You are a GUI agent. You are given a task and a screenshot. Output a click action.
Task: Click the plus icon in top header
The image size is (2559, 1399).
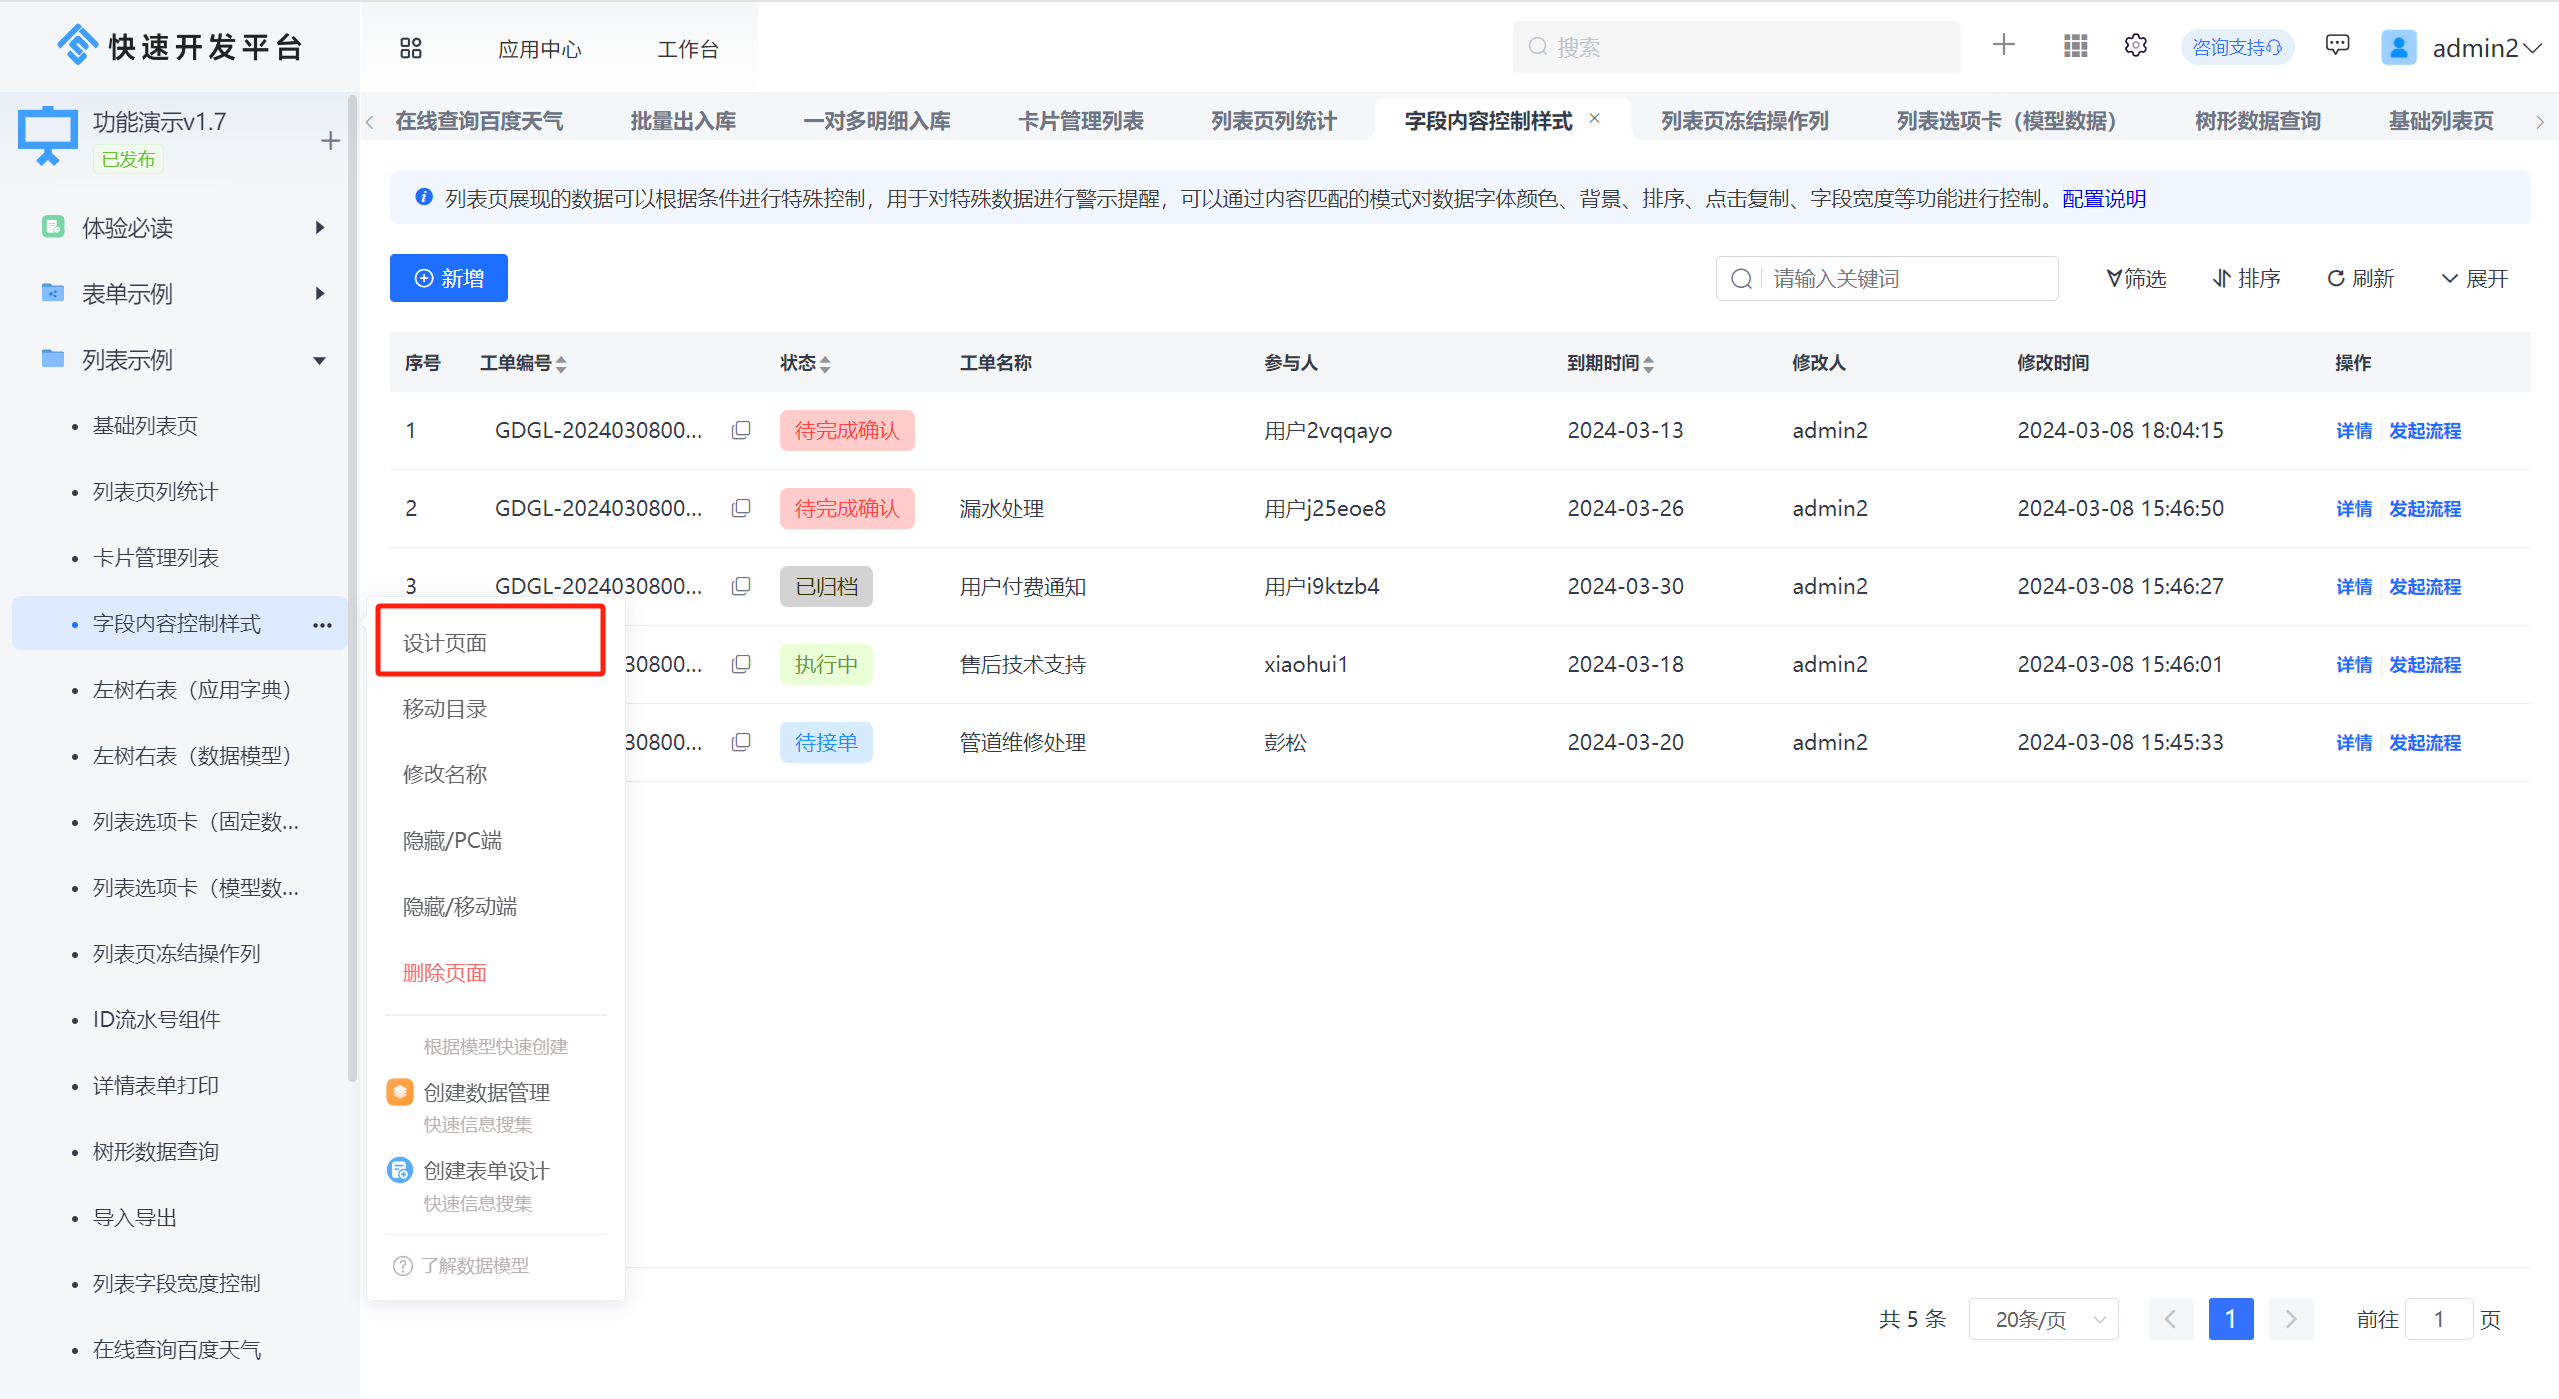click(x=2003, y=45)
